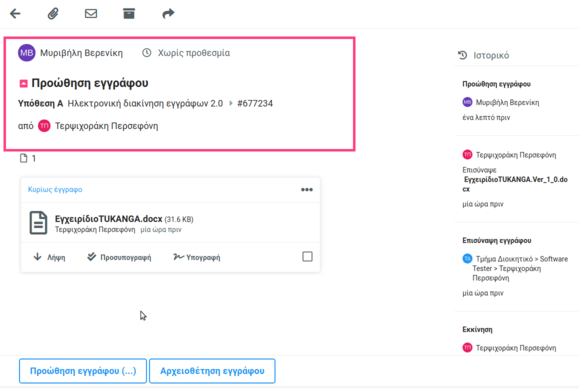The image size is (579, 389).
Task: Click Ηλεκτρονική διακίνηση εγγράφων 2.0 breadcrumb
Action: pos(145,103)
